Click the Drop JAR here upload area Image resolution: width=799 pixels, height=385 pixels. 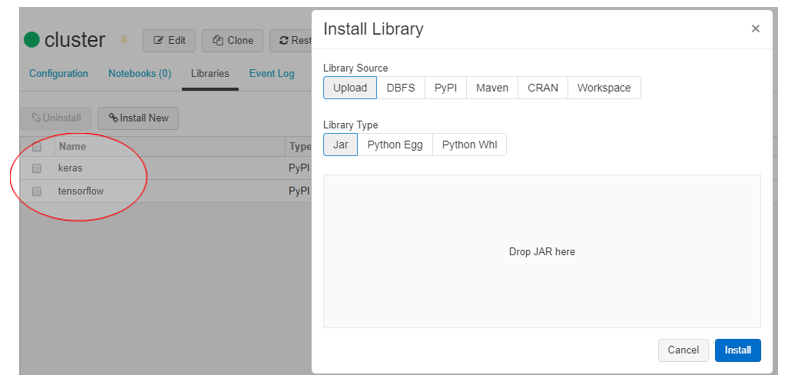[x=542, y=251]
